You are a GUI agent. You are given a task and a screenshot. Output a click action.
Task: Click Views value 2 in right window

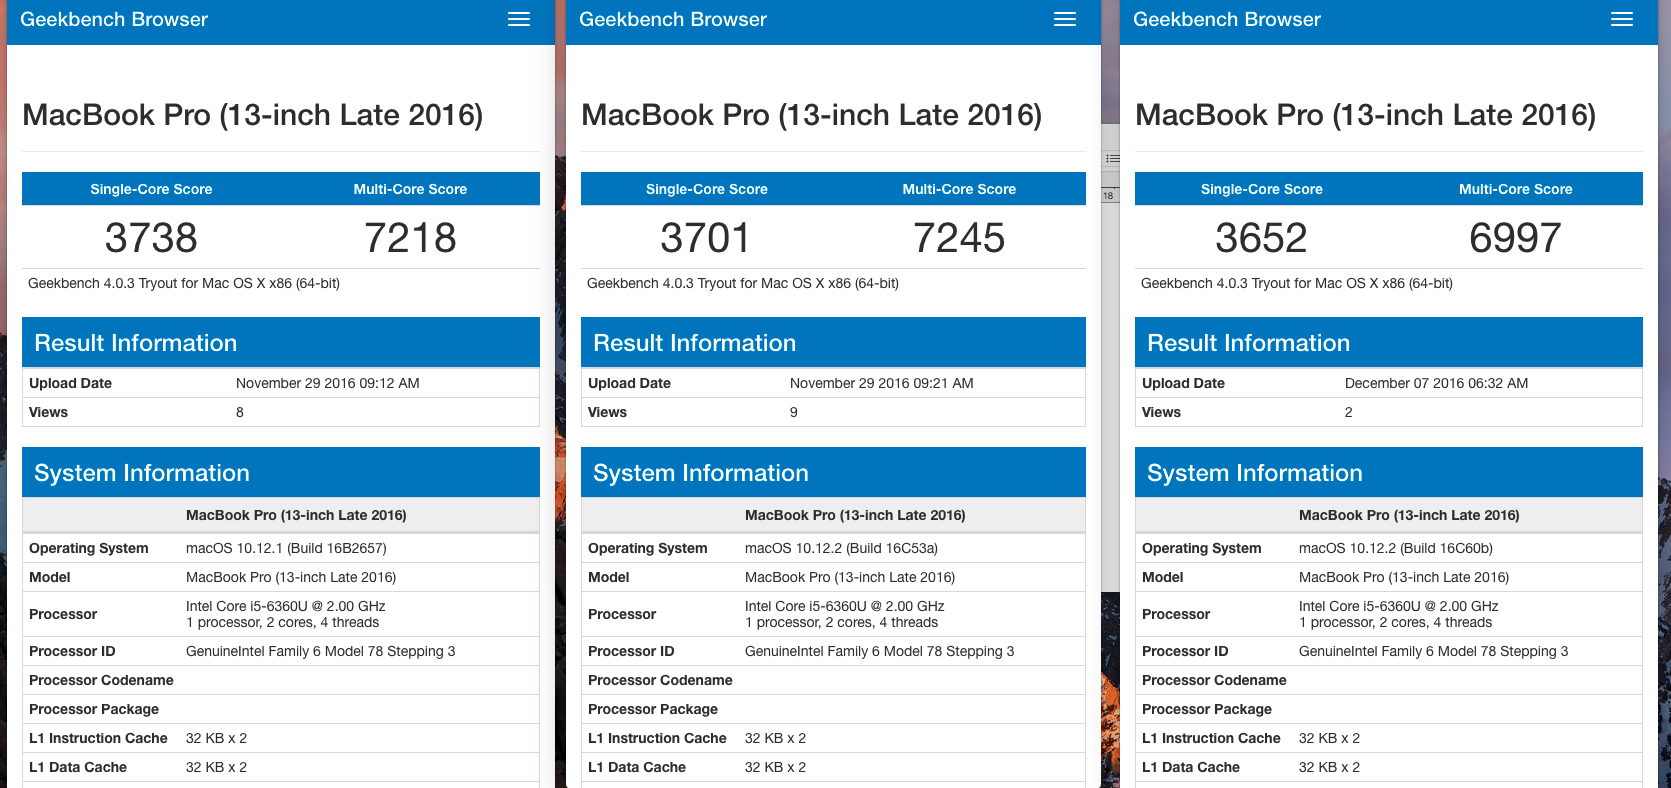coord(1349,412)
